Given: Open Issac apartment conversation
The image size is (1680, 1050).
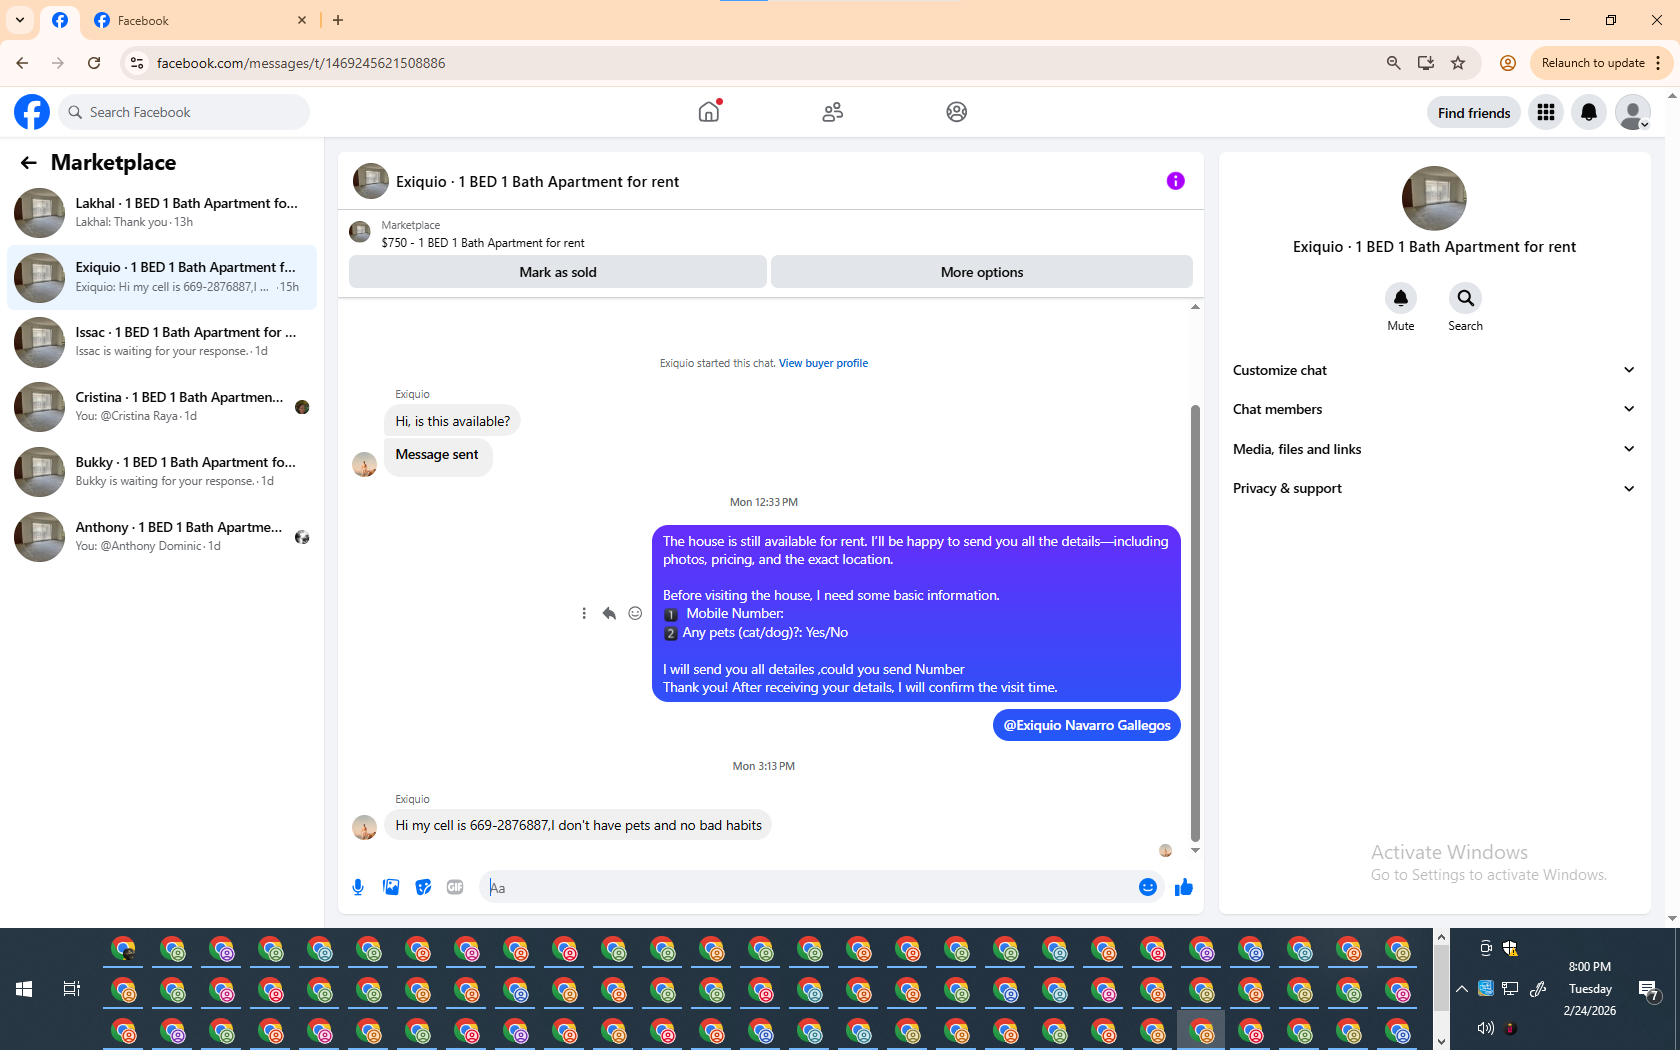Looking at the screenshot, I should pos(162,342).
